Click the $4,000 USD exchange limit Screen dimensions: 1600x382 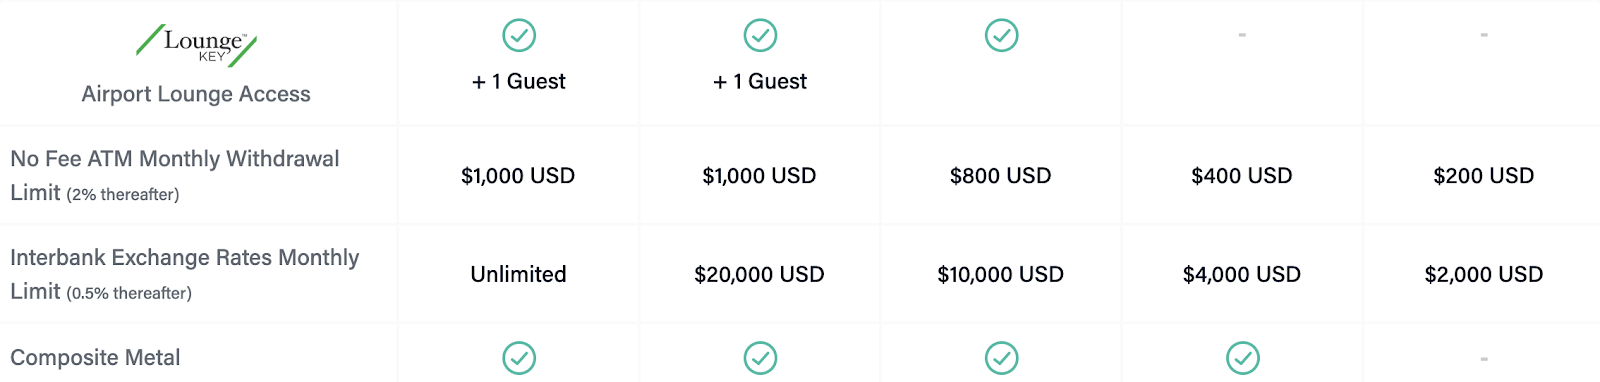pyautogui.click(x=1242, y=275)
